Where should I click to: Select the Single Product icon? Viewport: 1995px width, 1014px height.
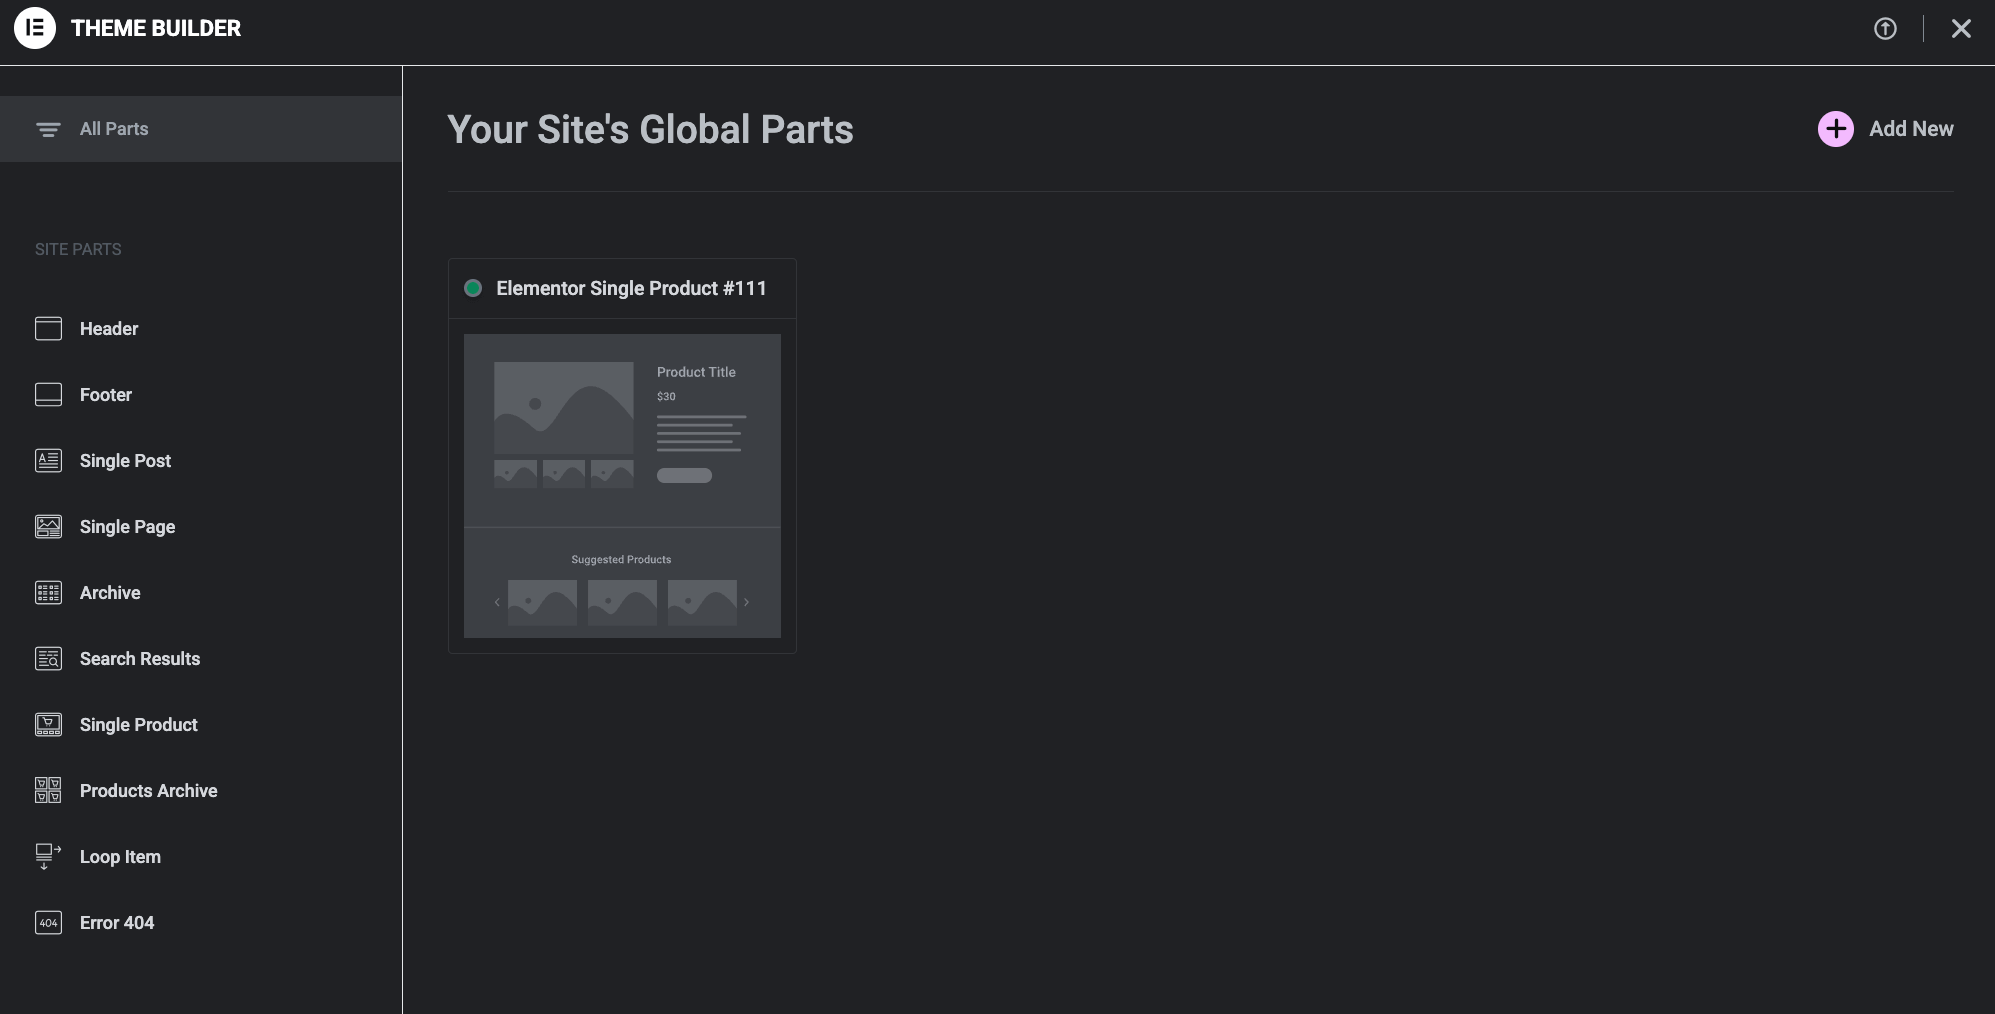click(x=48, y=724)
